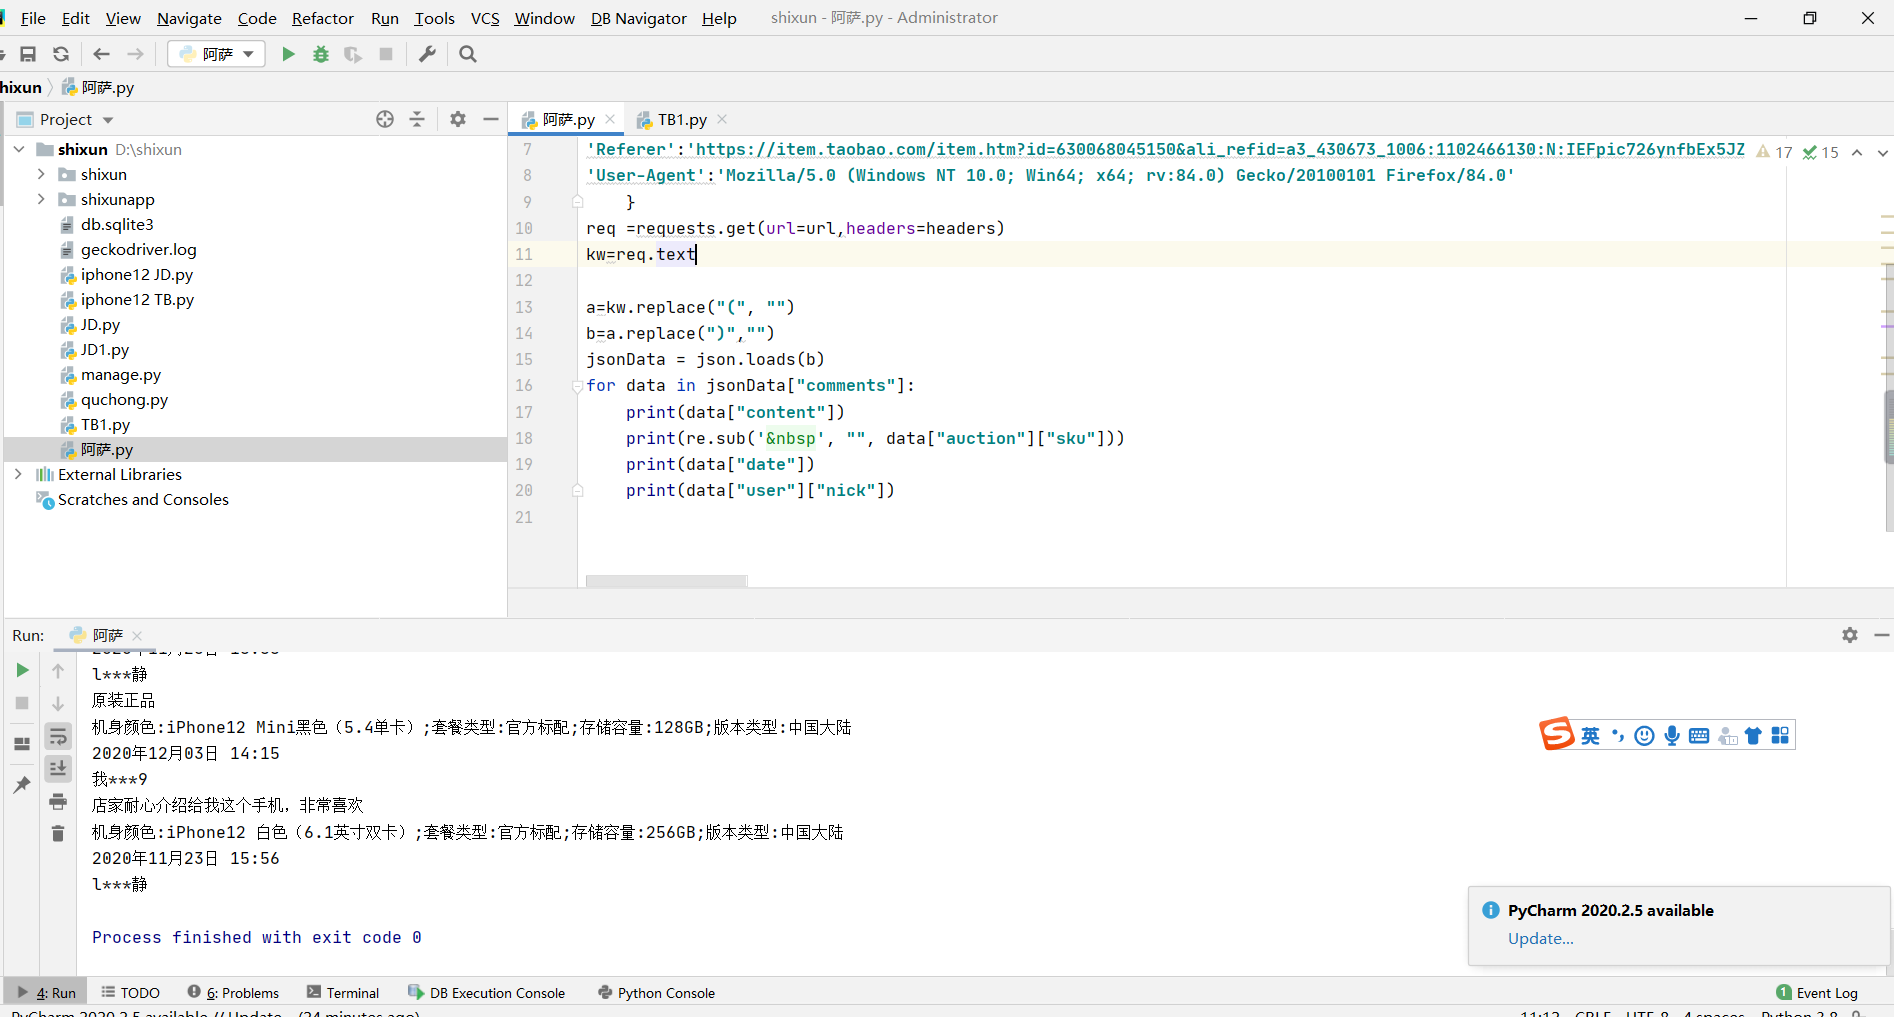Open settings via the wrench icon
Image resolution: width=1894 pixels, height=1017 pixels.
click(427, 54)
